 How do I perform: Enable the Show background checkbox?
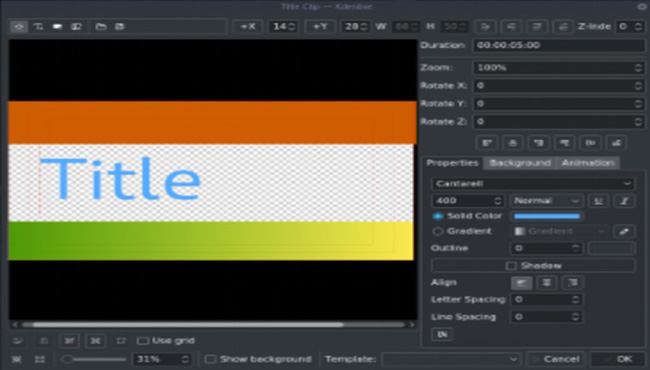[211, 359]
